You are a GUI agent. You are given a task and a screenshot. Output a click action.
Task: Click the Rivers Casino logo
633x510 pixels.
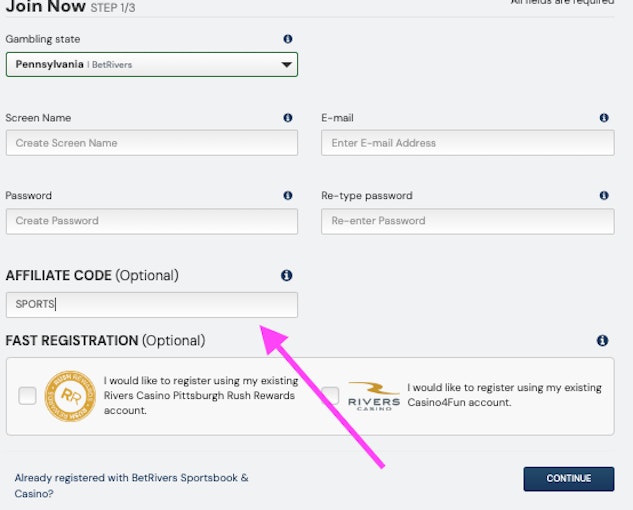(x=373, y=395)
